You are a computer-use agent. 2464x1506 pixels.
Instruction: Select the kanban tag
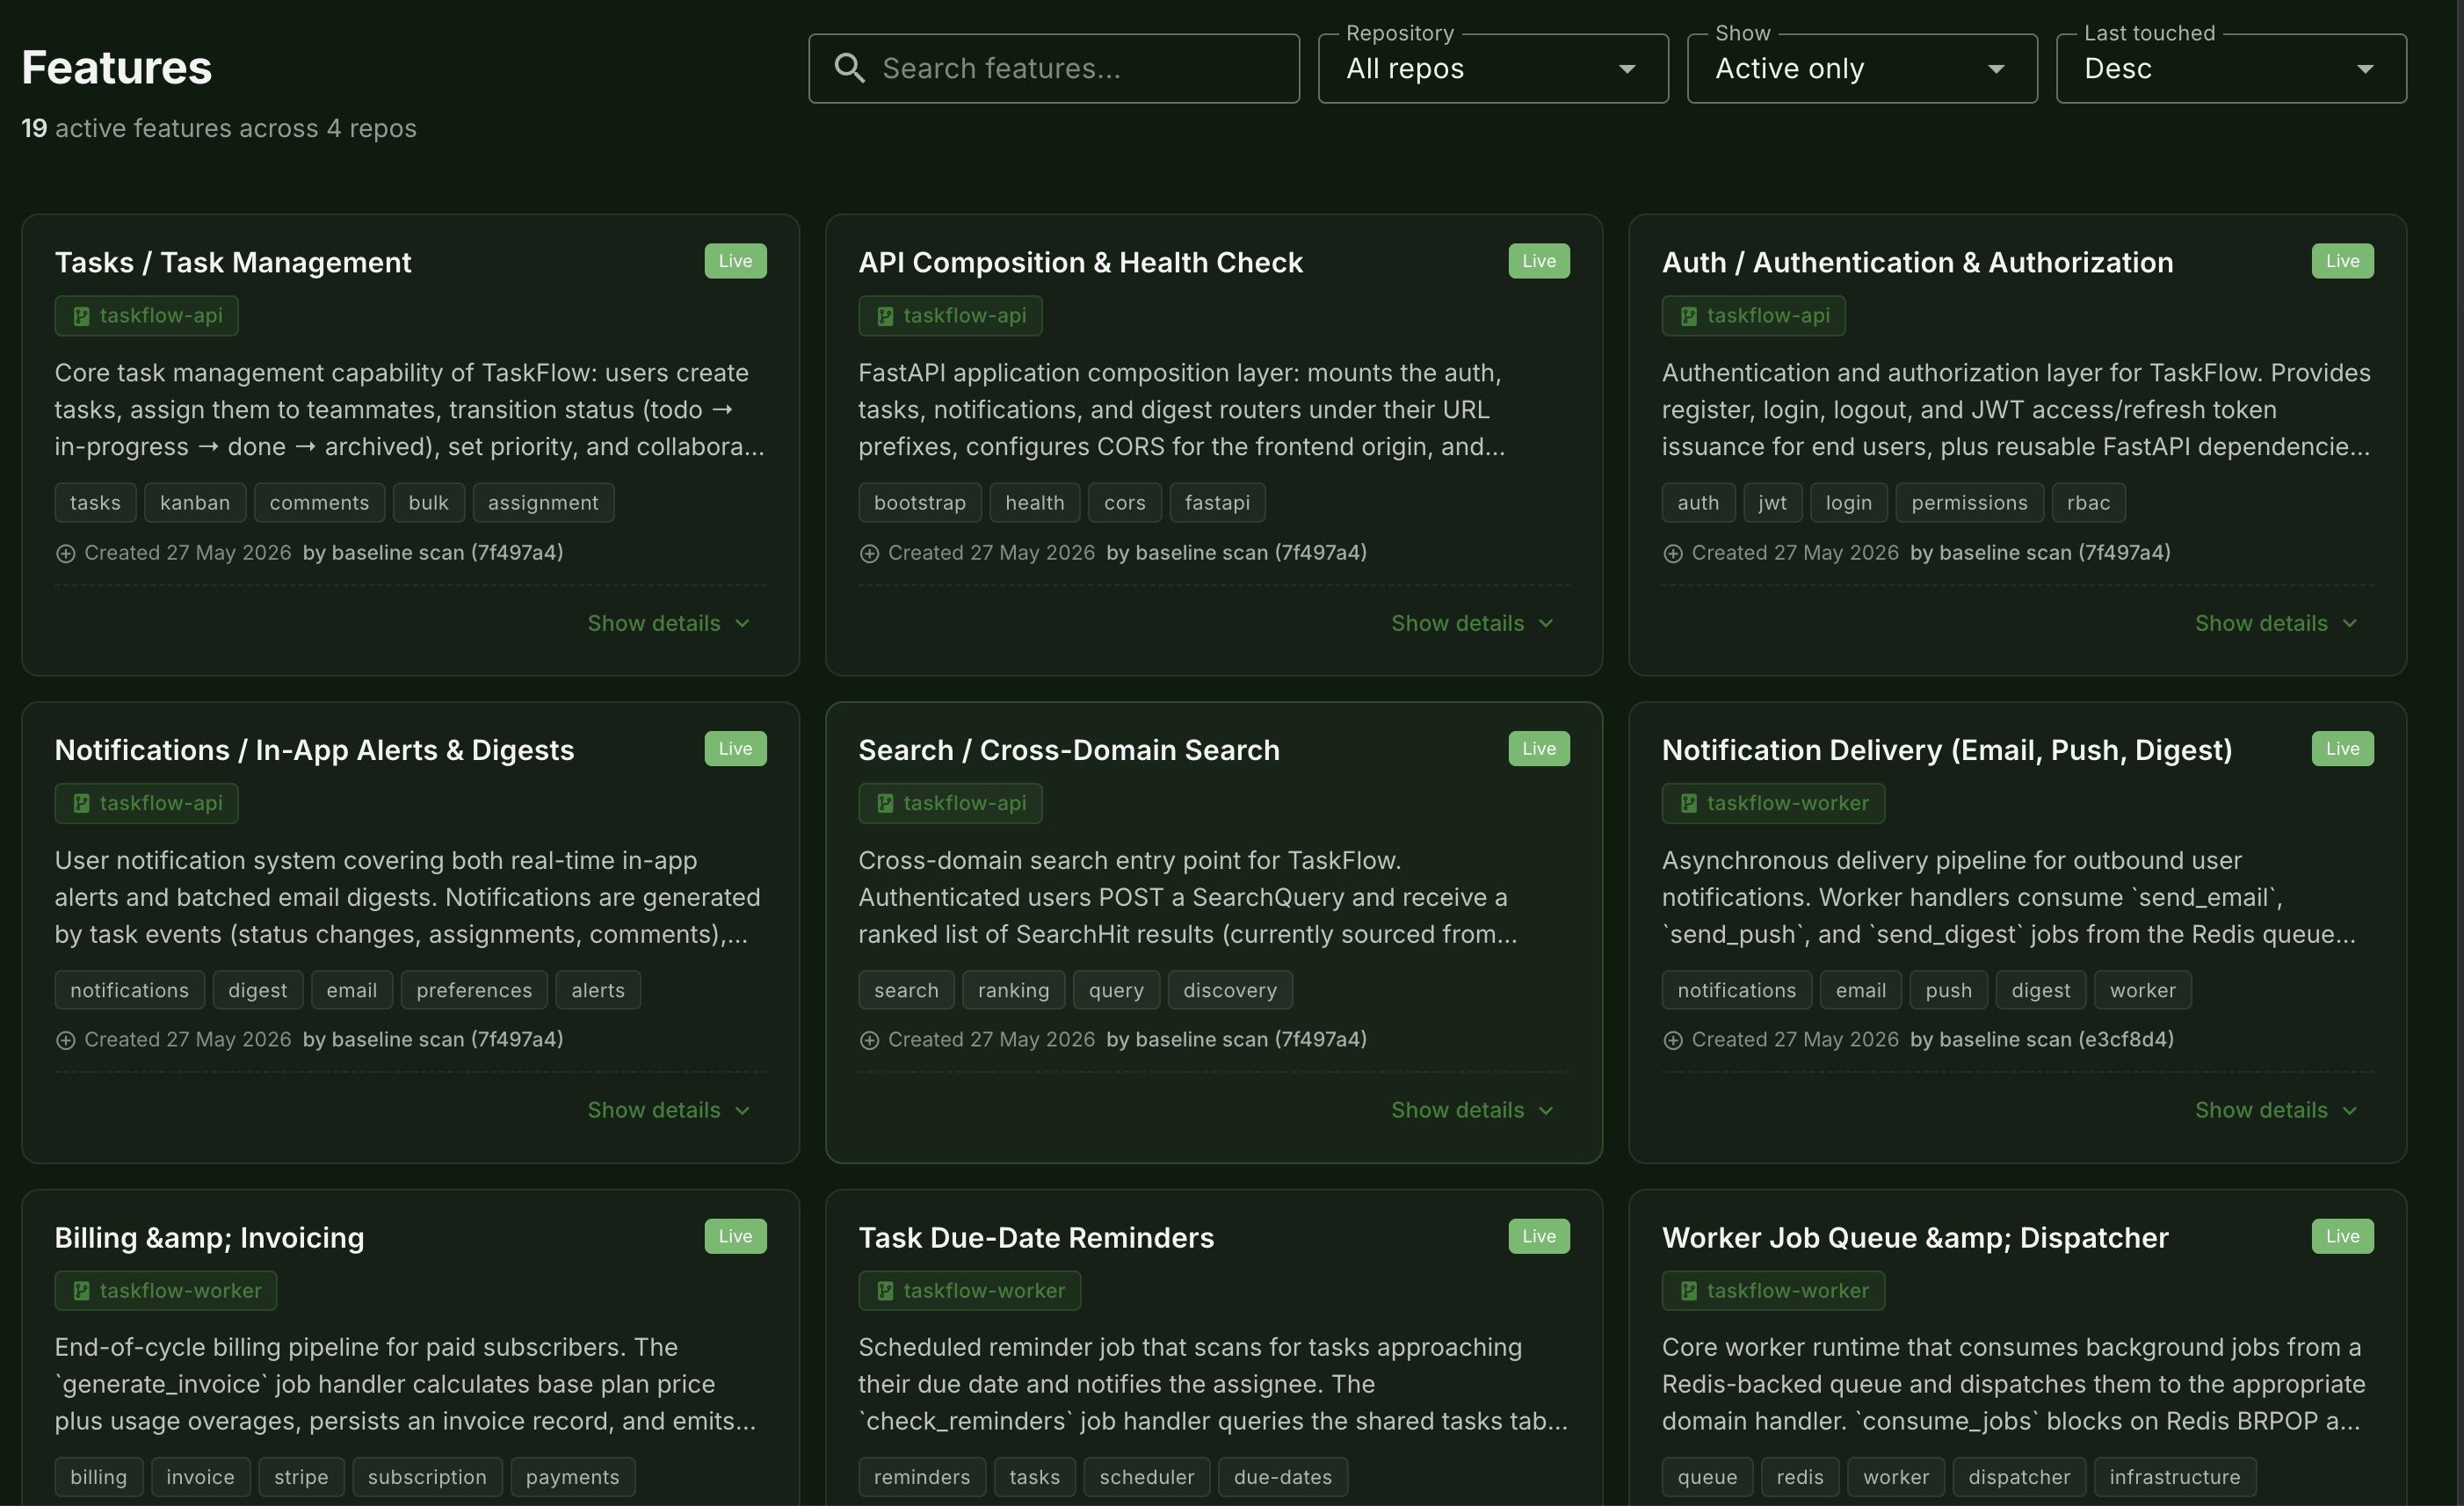(195, 503)
